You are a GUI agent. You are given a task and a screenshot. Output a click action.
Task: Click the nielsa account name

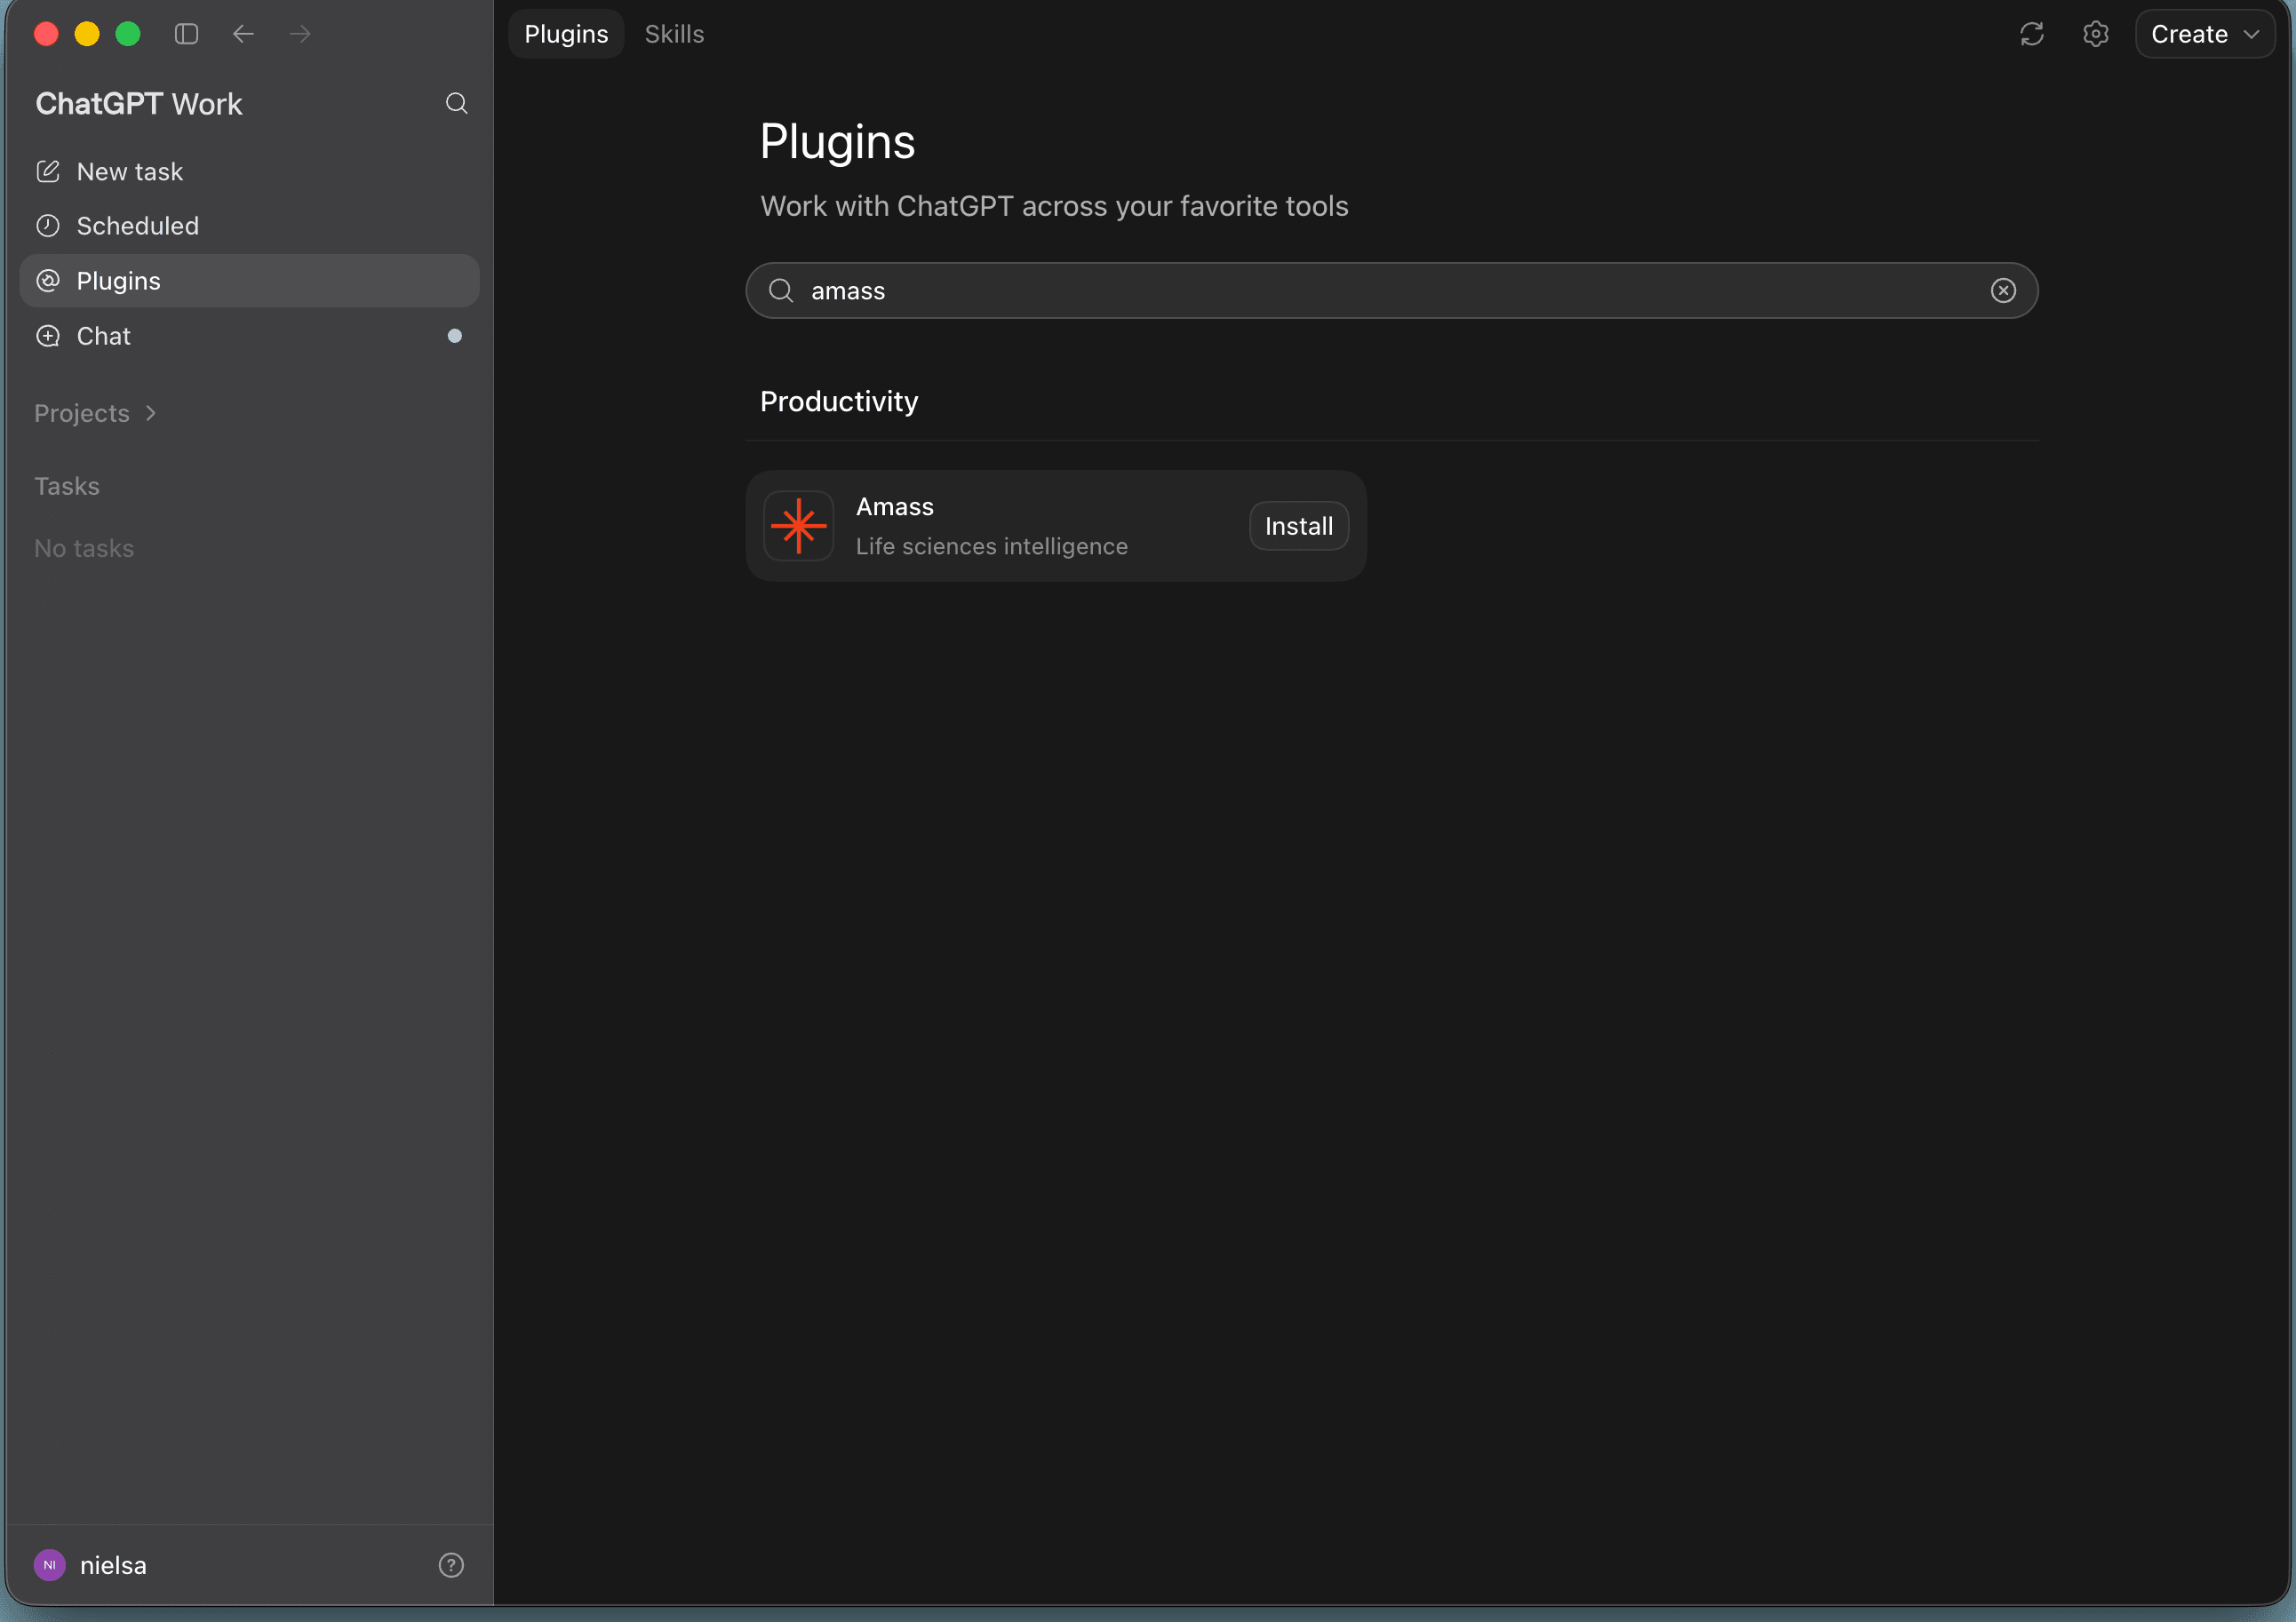pos(113,1565)
